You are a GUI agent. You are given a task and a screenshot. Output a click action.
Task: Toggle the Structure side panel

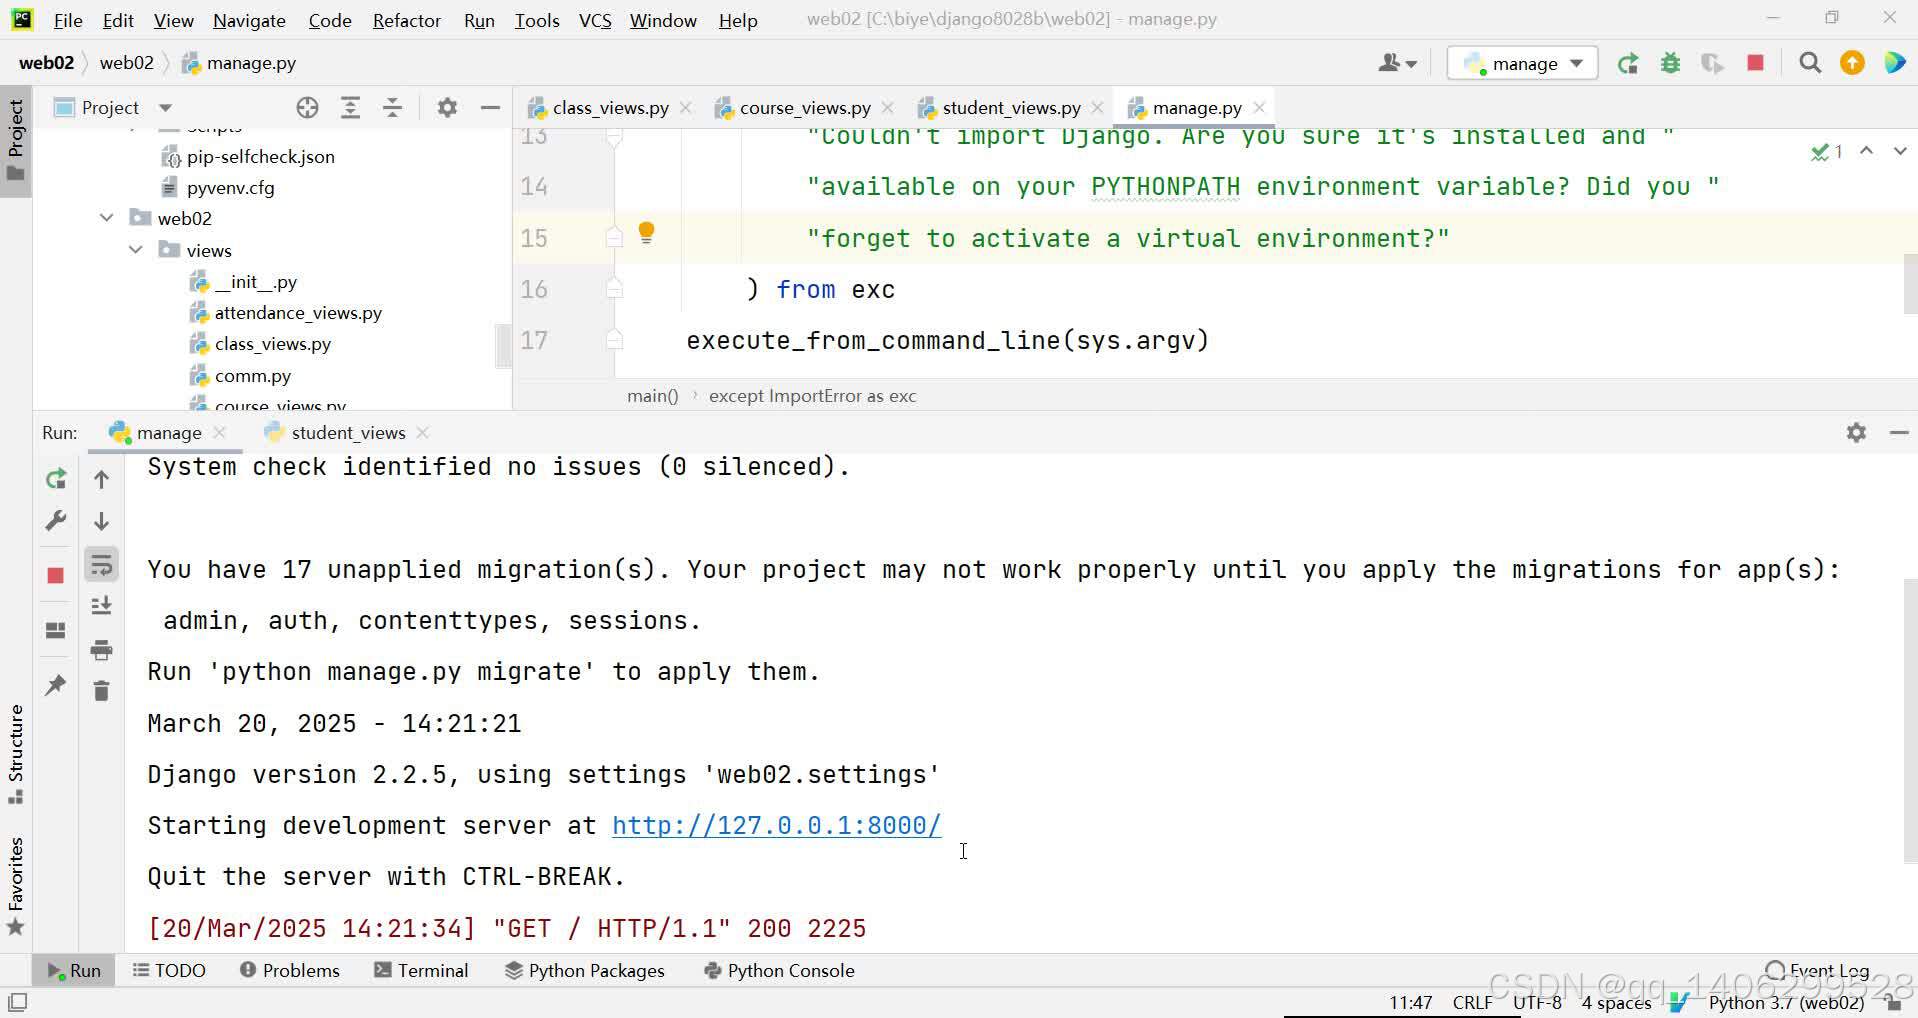click(16, 754)
